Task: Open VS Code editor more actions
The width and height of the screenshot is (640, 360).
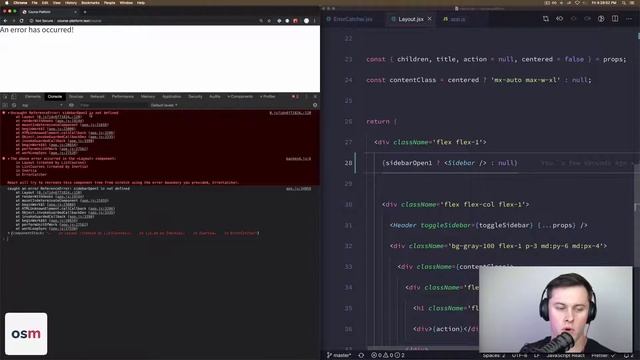Action: click(629, 19)
